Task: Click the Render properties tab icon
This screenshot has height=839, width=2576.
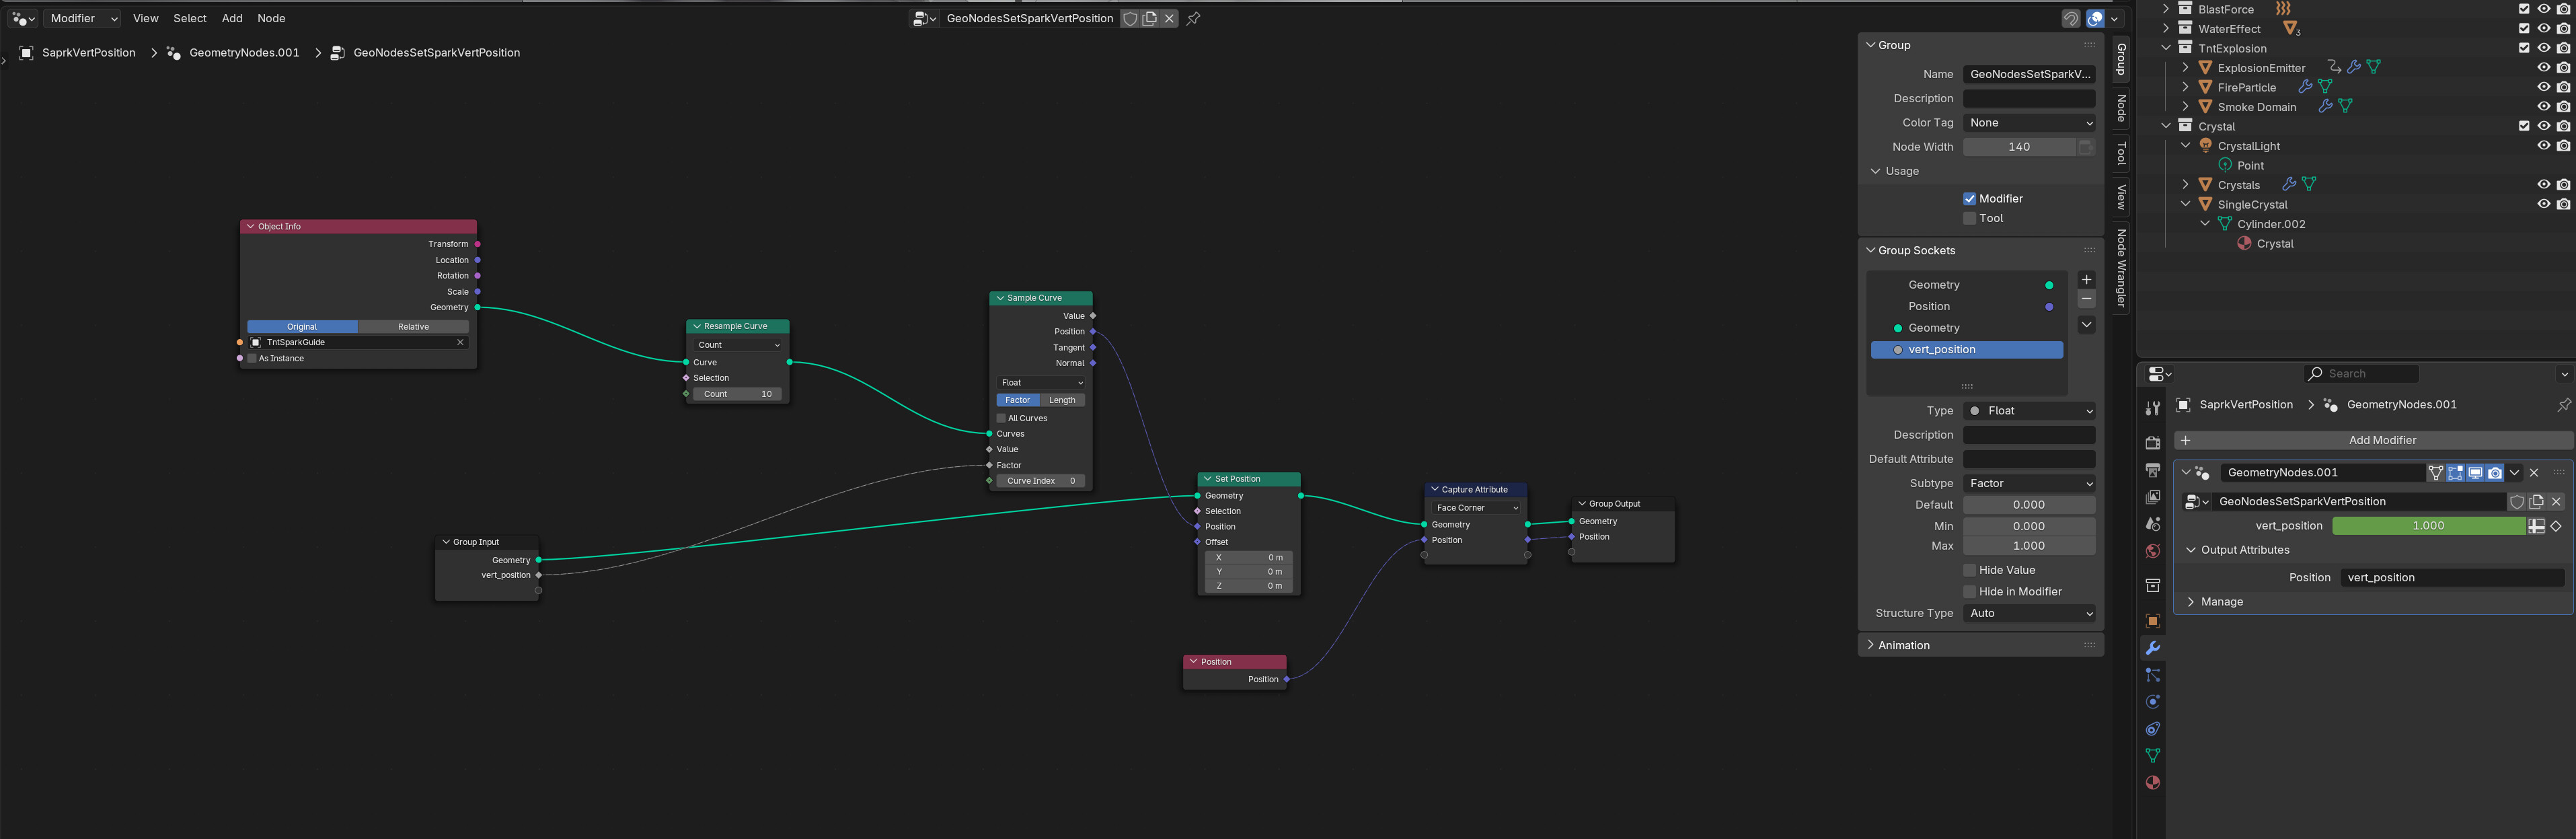Action: (x=2153, y=443)
